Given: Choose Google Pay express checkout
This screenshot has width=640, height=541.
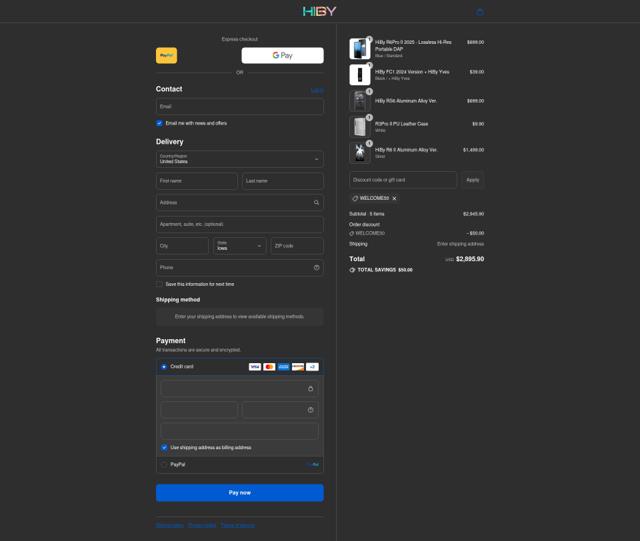Looking at the screenshot, I should click(282, 56).
